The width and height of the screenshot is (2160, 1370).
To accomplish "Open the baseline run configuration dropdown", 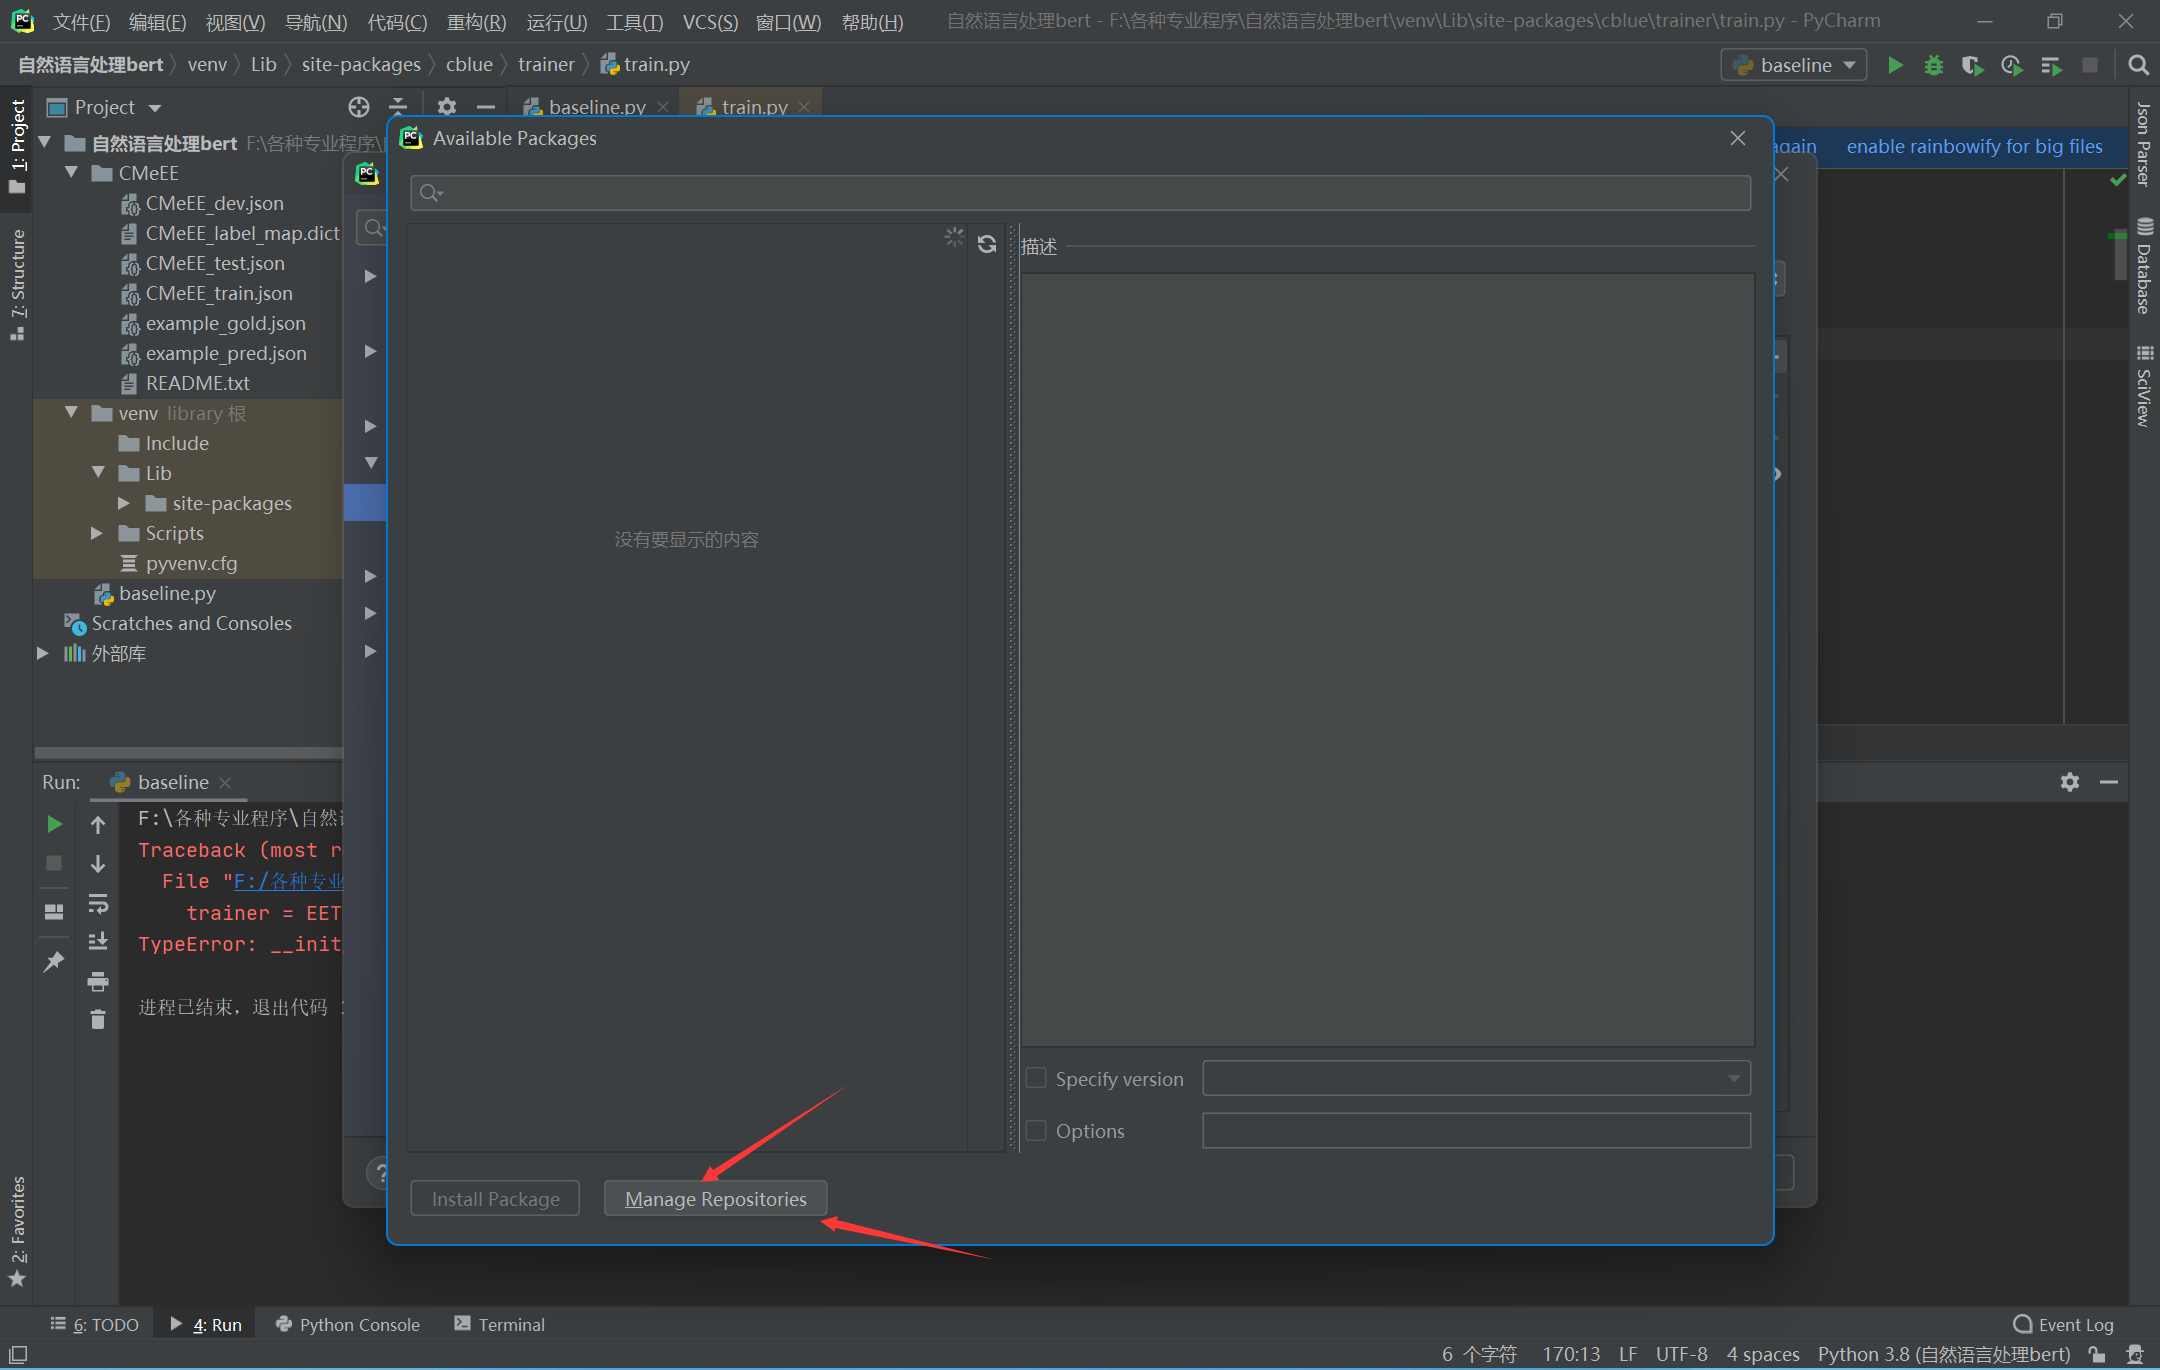I will coord(1794,65).
